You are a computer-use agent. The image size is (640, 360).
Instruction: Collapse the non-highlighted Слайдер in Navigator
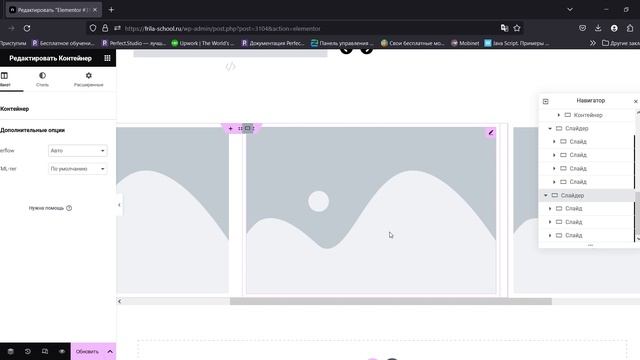coord(550,129)
